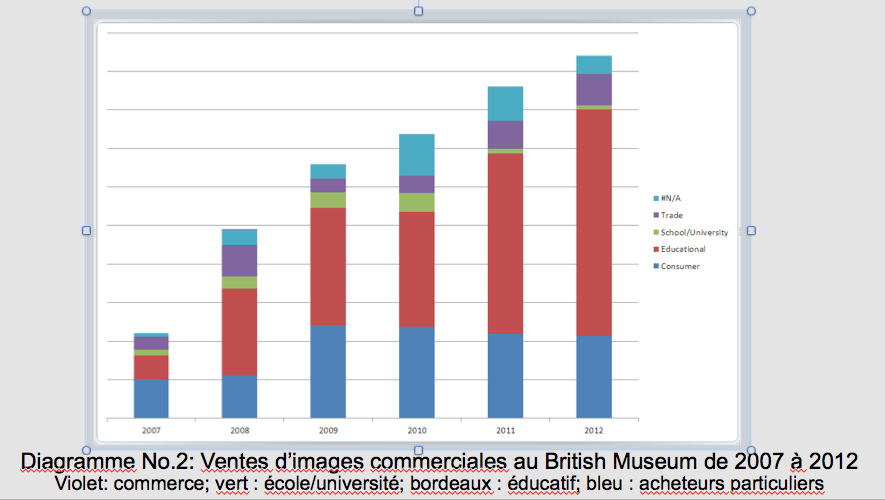
Task: Click the purple Trade segment of the 2008 bar
Action: [x=239, y=260]
